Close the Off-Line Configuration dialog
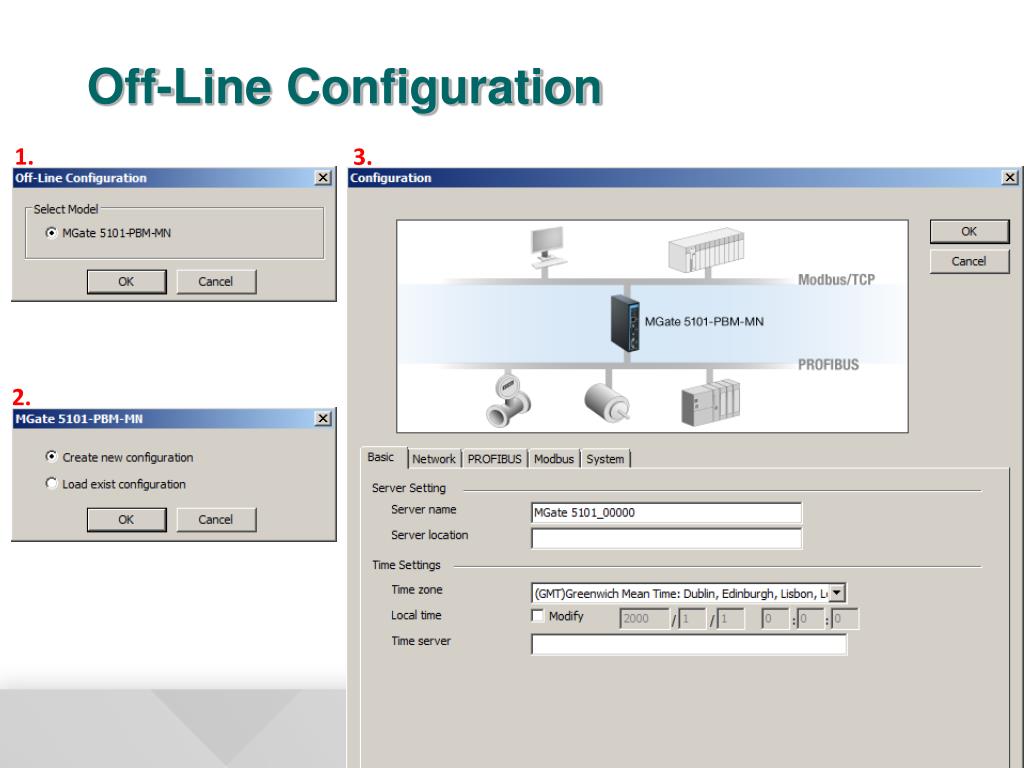 [x=323, y=178]
